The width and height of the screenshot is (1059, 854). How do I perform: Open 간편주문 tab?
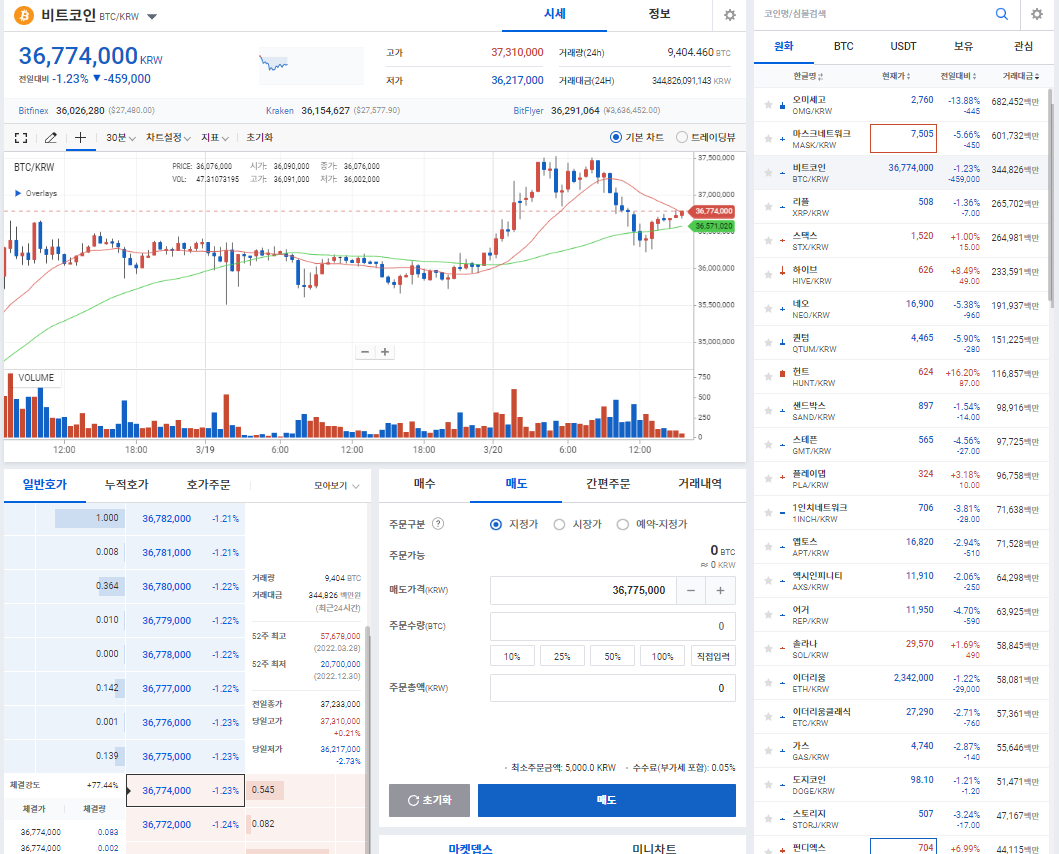[608, 484]
